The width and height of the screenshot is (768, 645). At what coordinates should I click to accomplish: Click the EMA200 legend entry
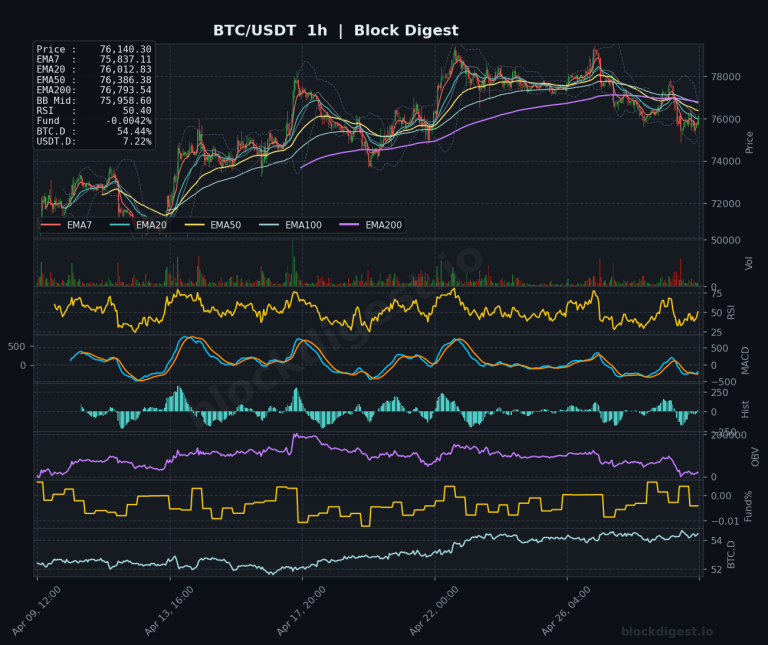tap(370, 225)
